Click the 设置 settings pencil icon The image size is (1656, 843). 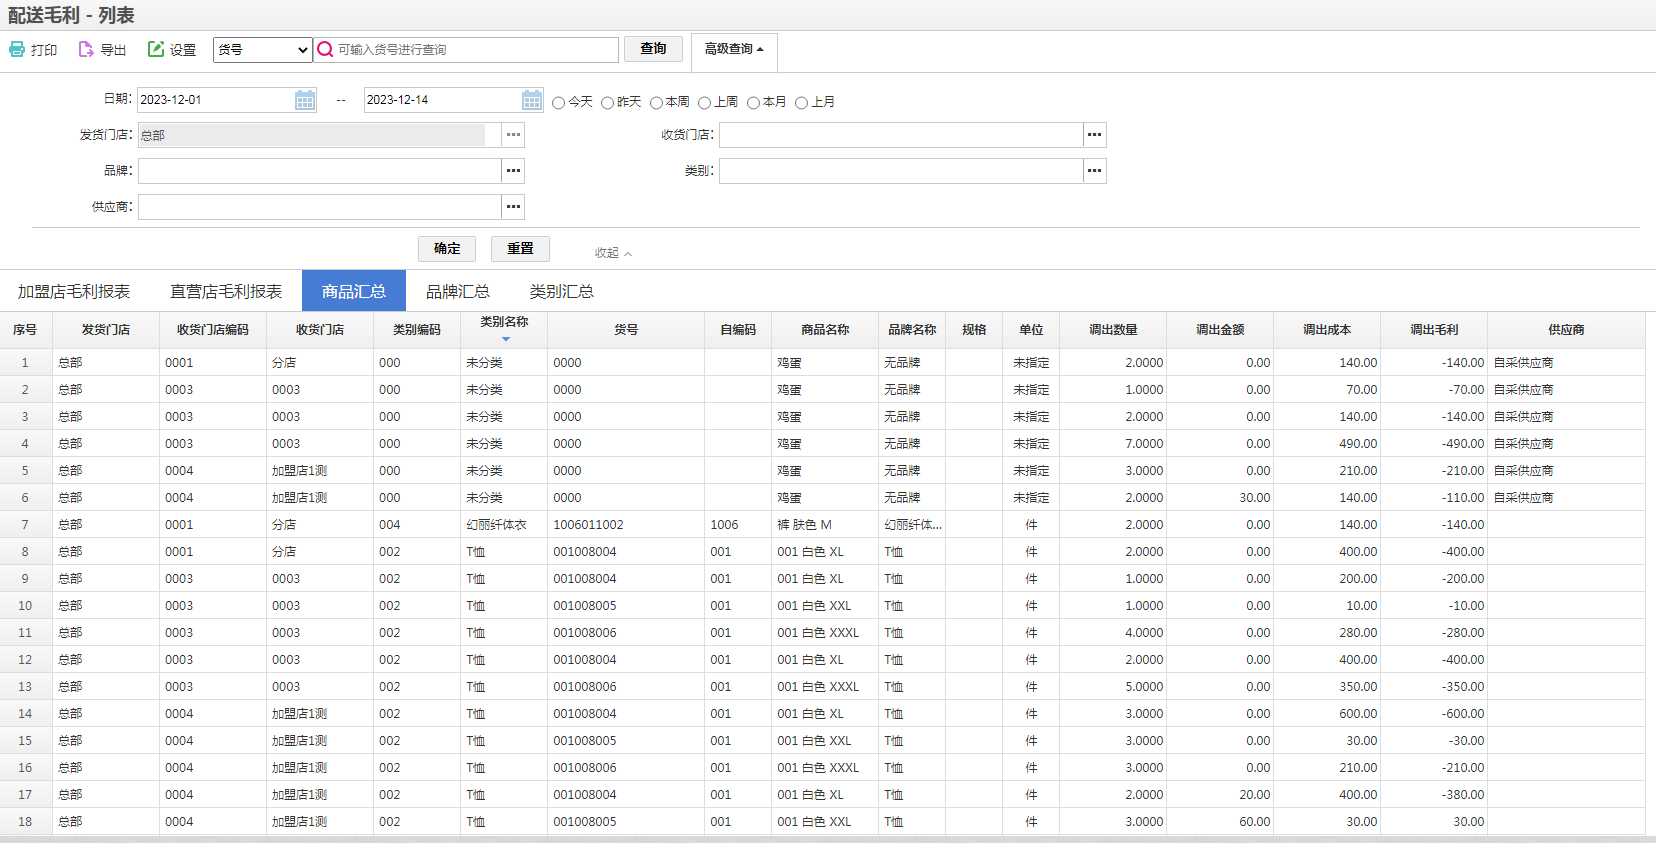156,49
